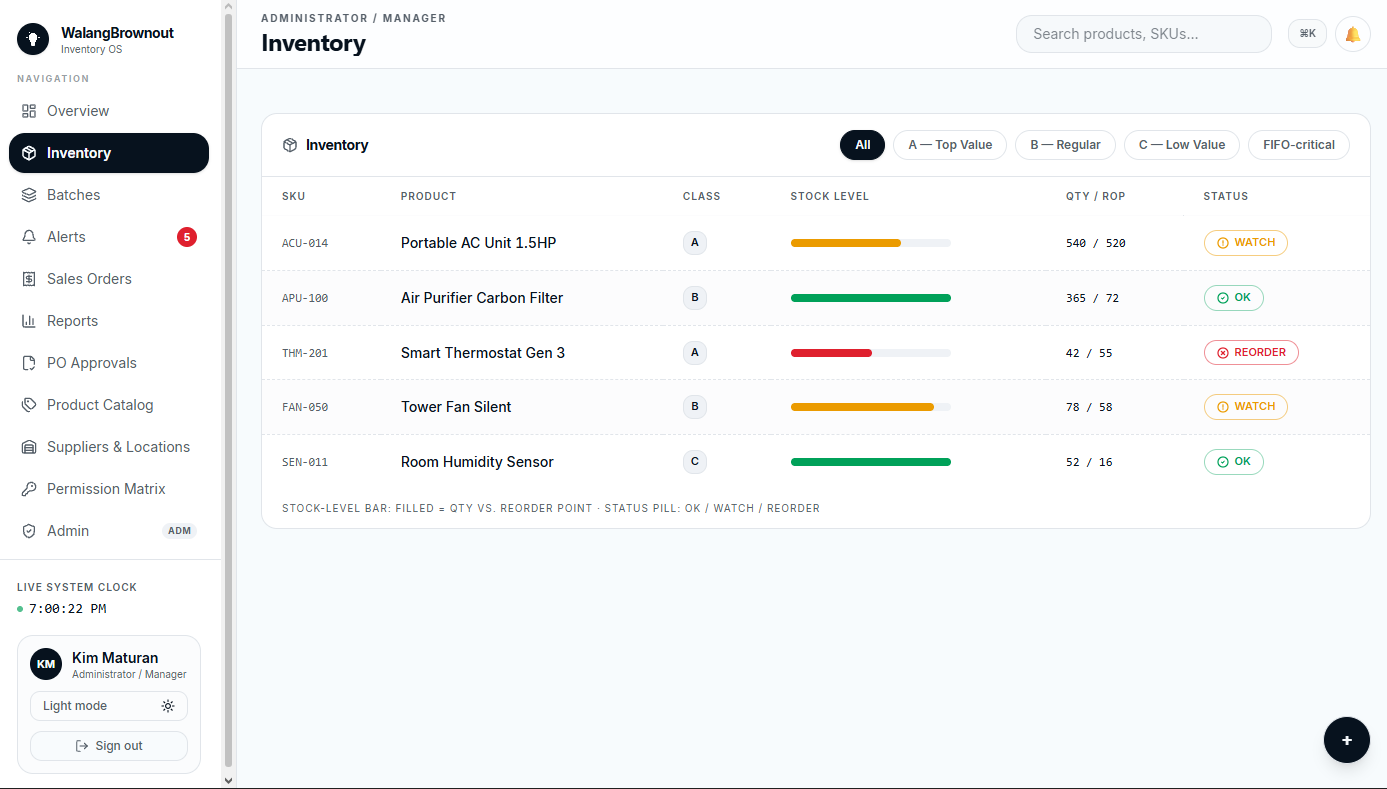Click the stock level bar for Tower Fan Silent
This screenshot has width=1387, height=789.
pos(870,407)
